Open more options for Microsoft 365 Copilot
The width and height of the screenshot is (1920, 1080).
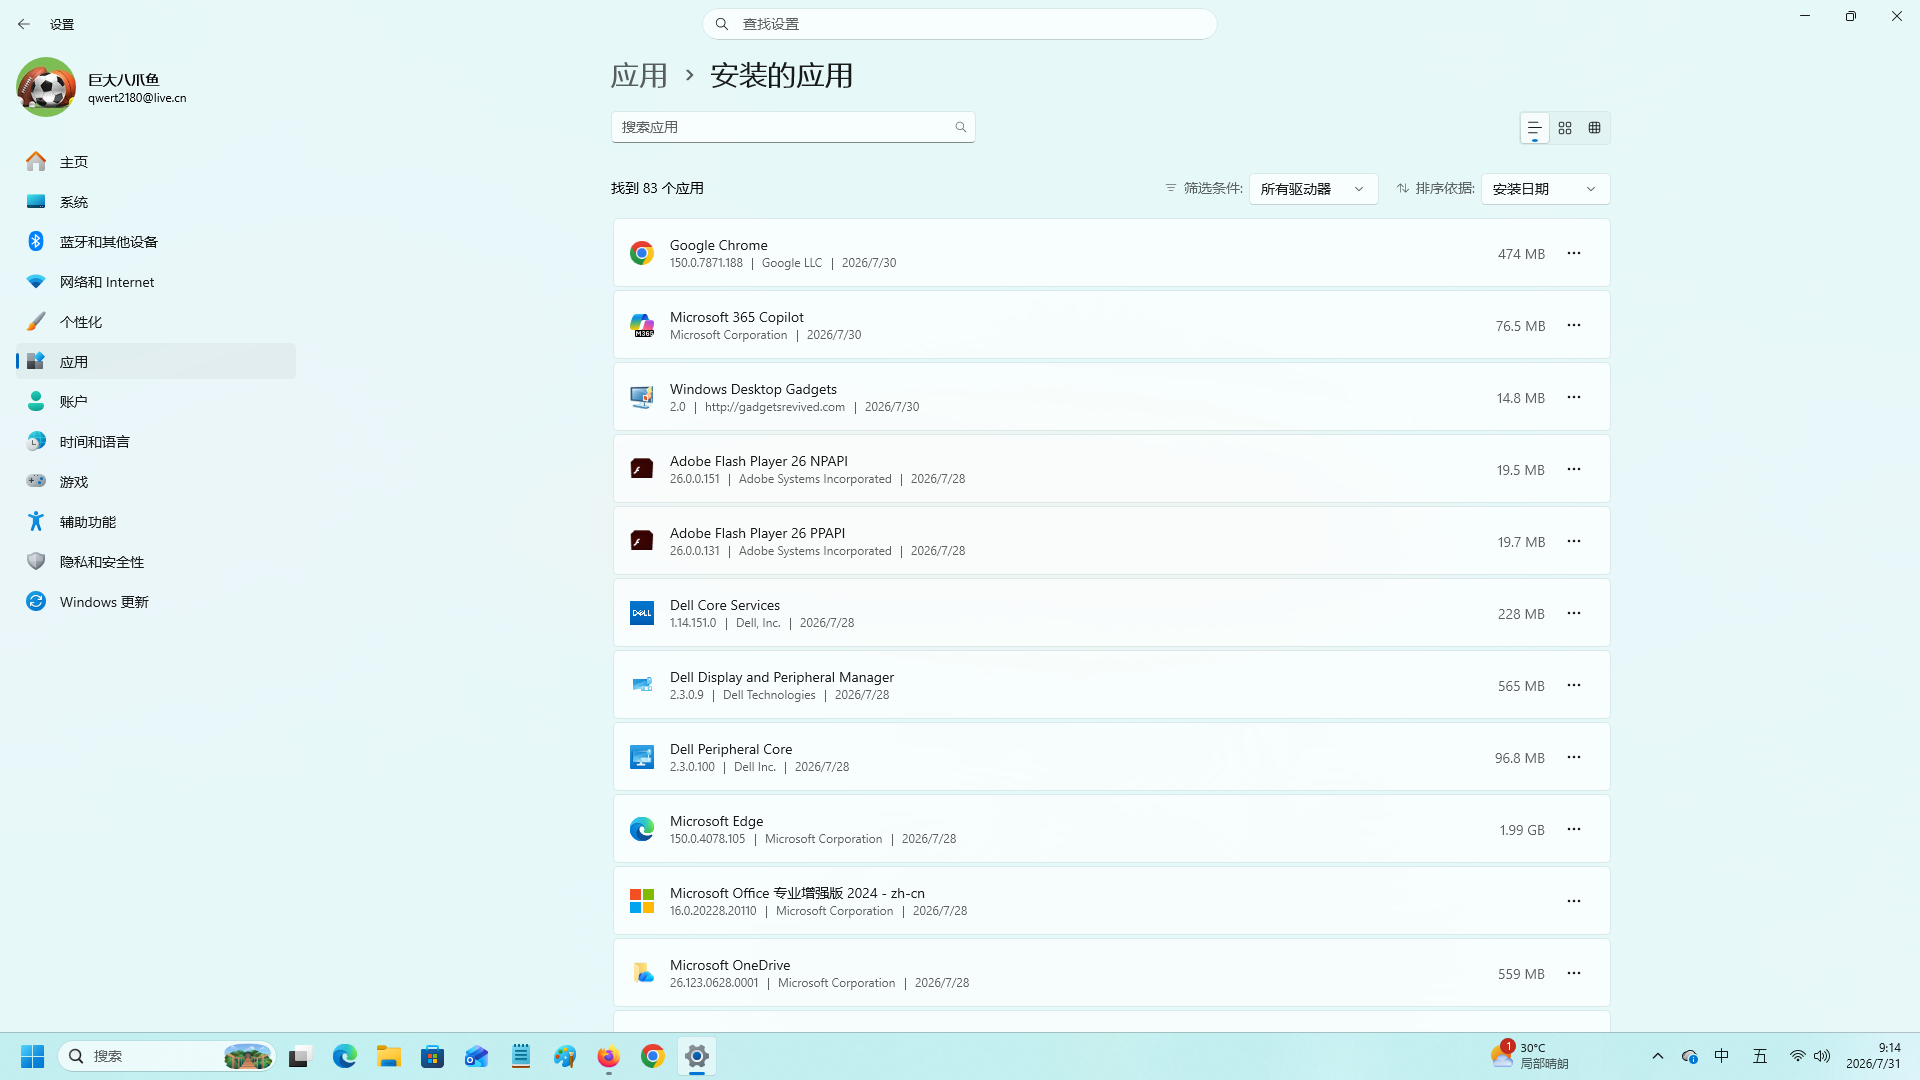pyautogui.click(x=1574, y=325)
